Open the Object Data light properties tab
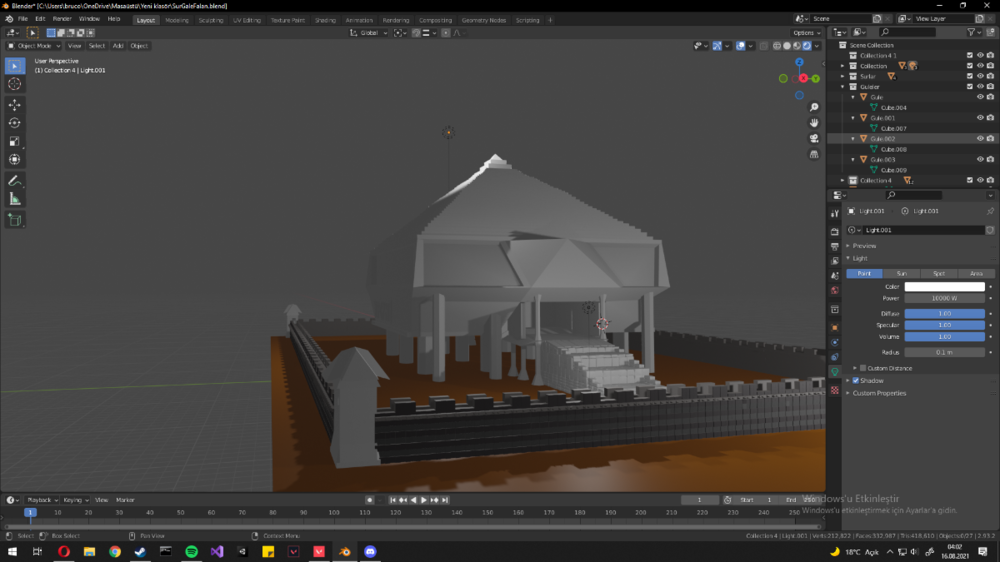The width and height of the screenshot is (1000, 562). click(x=835, y=372)
